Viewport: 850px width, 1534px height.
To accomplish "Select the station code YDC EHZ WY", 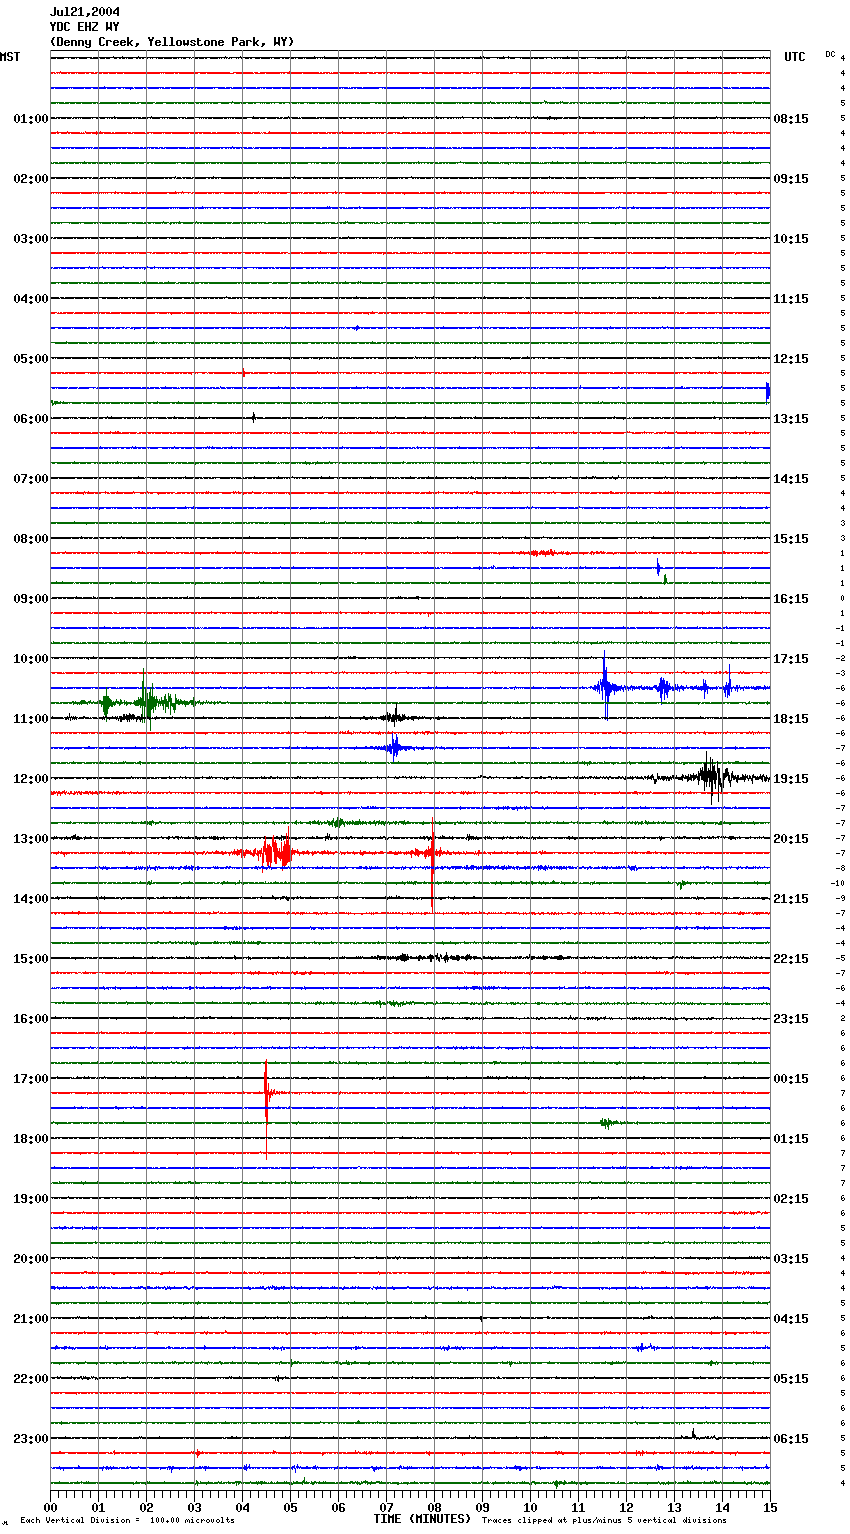I will click(x=85, y=27).
